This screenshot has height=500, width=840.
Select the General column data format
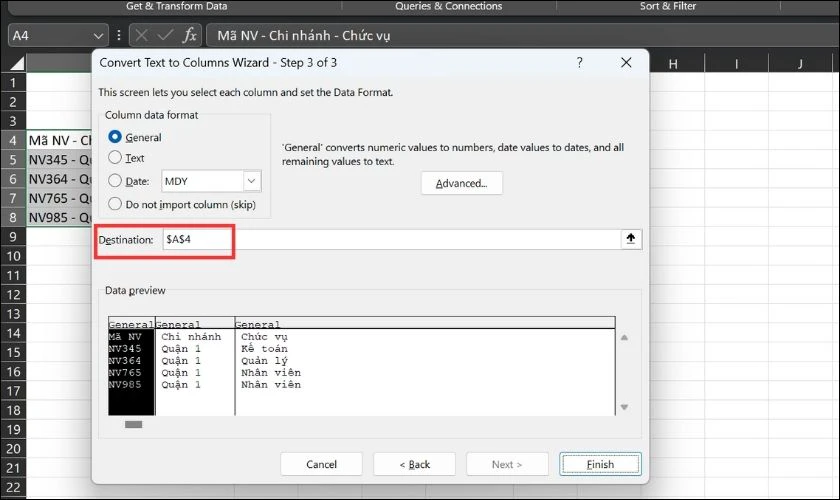115,137
